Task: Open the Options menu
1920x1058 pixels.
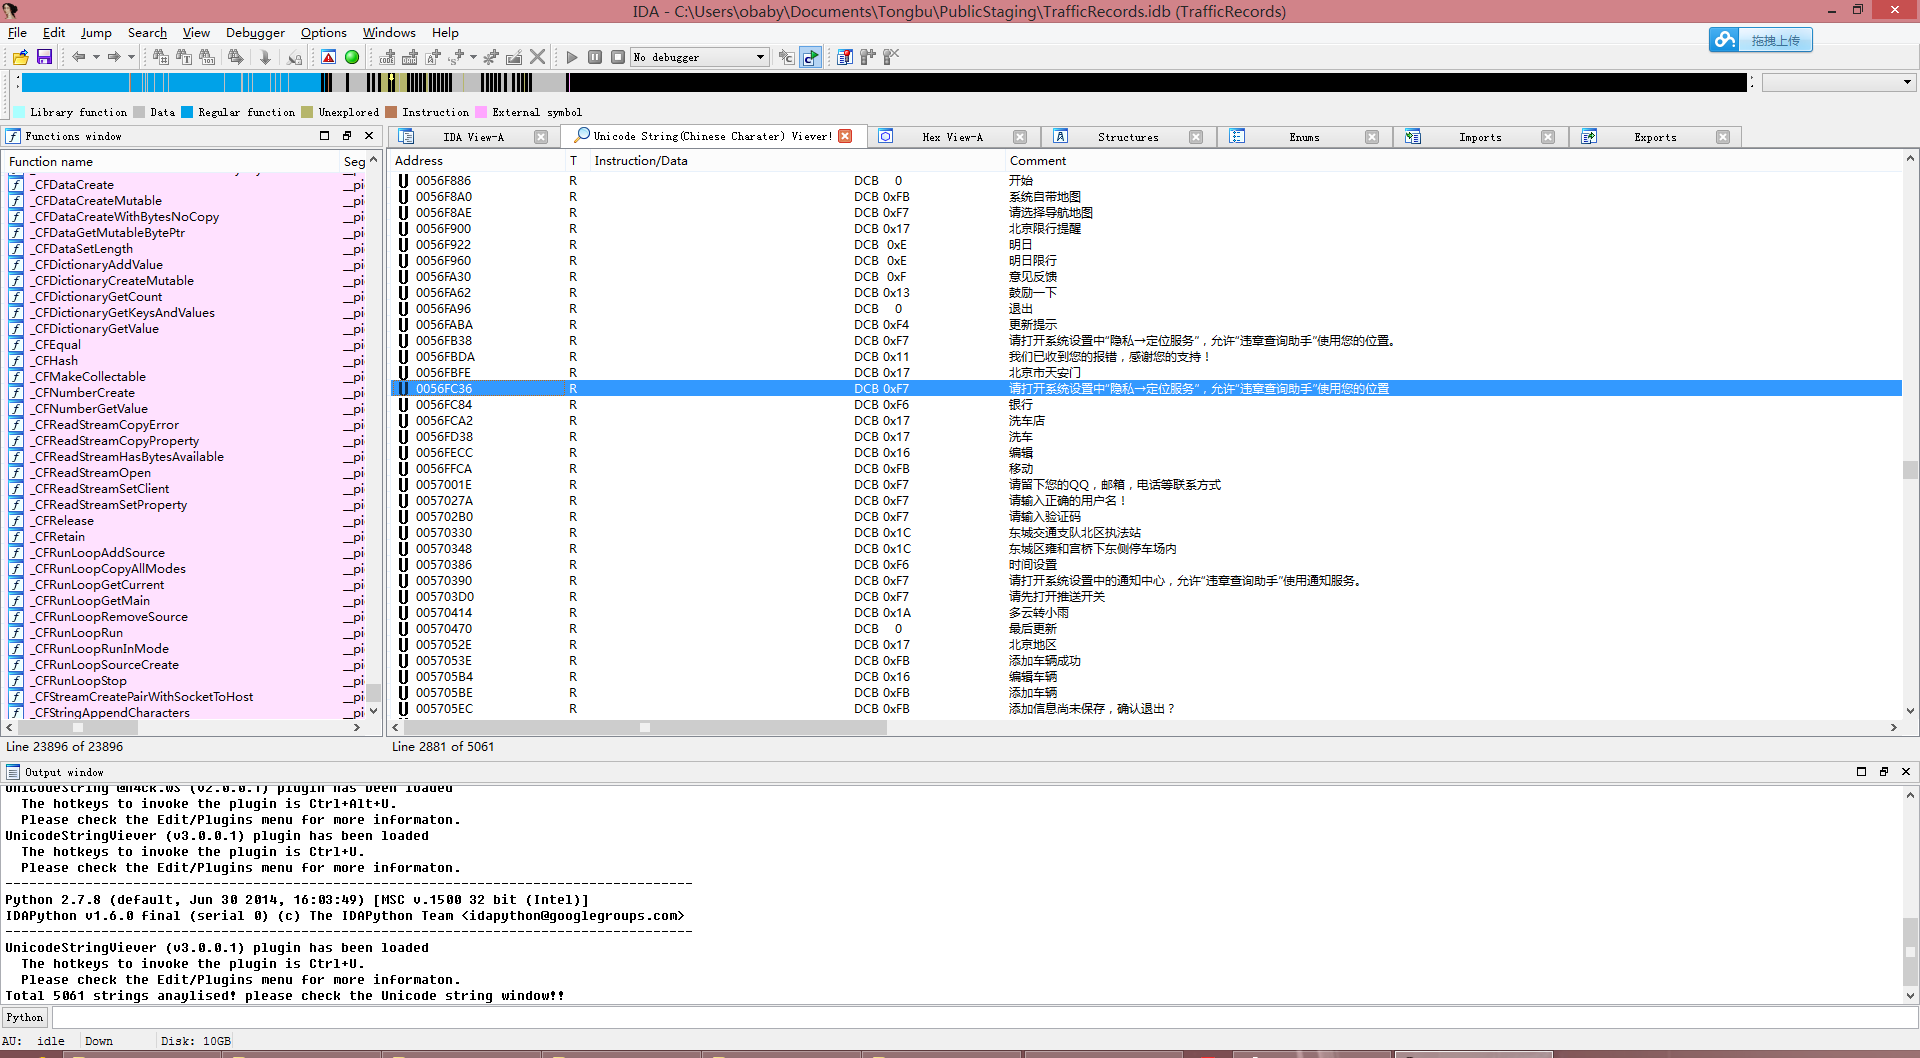Action: click(324, 33)
